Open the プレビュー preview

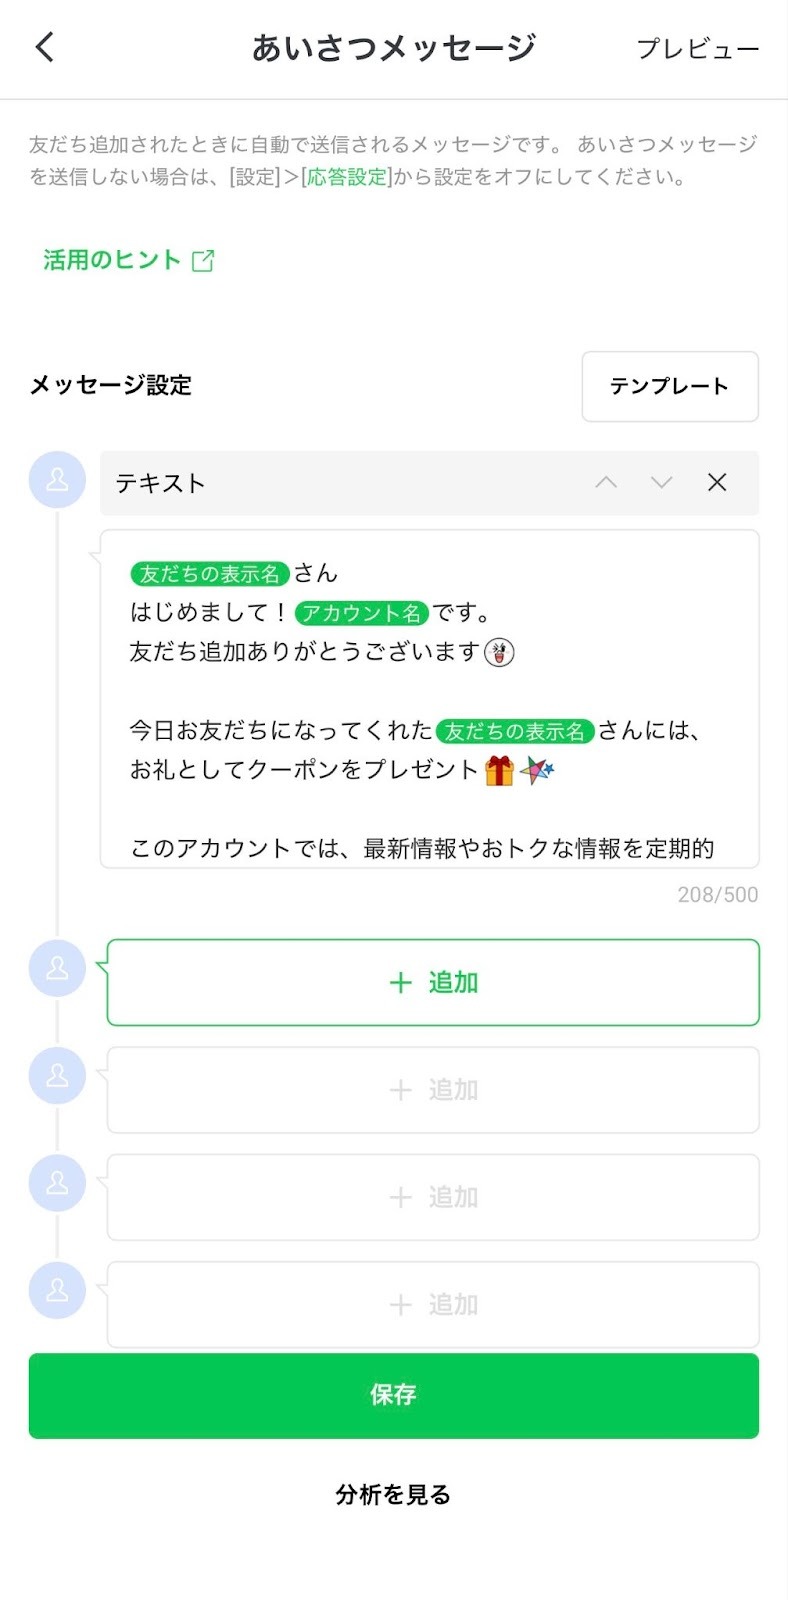coord(697,48)
